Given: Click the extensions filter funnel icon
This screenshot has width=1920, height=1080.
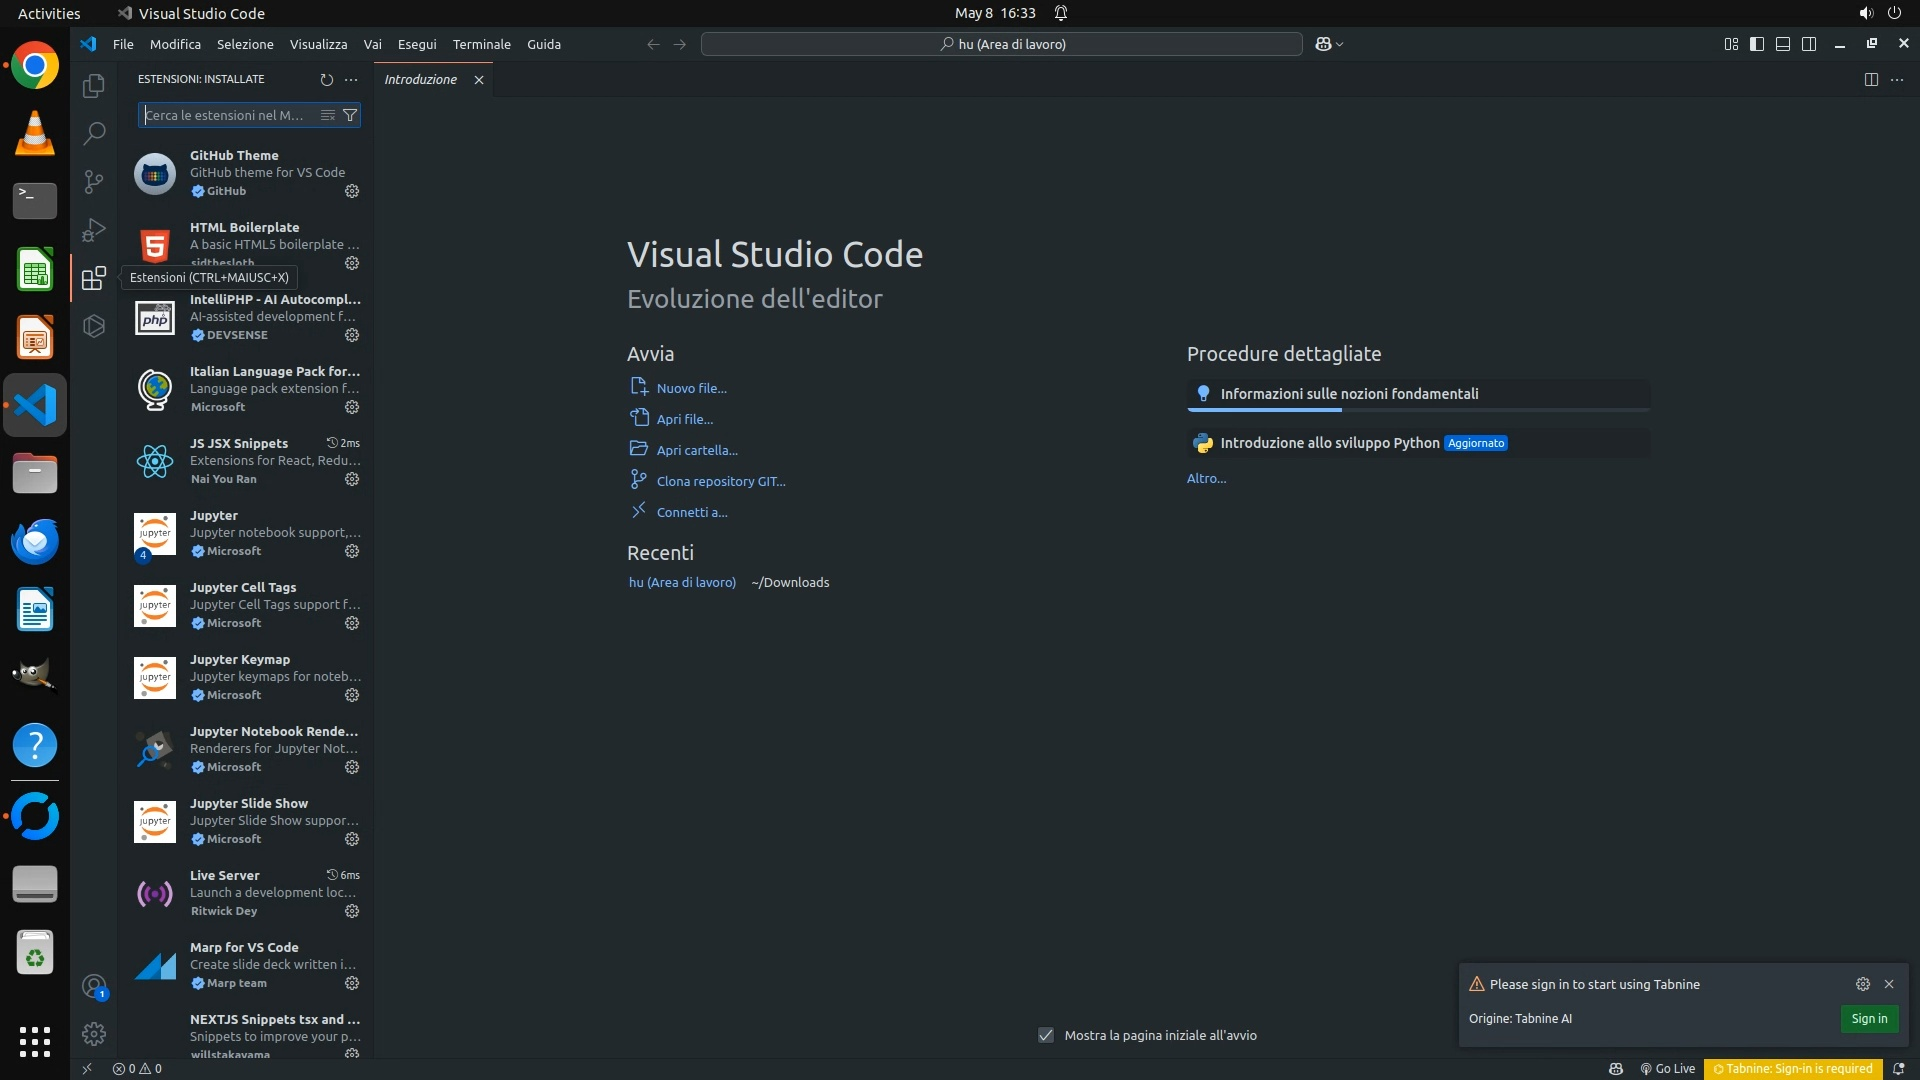Looking at the screenshot, I should click(350, 115).
